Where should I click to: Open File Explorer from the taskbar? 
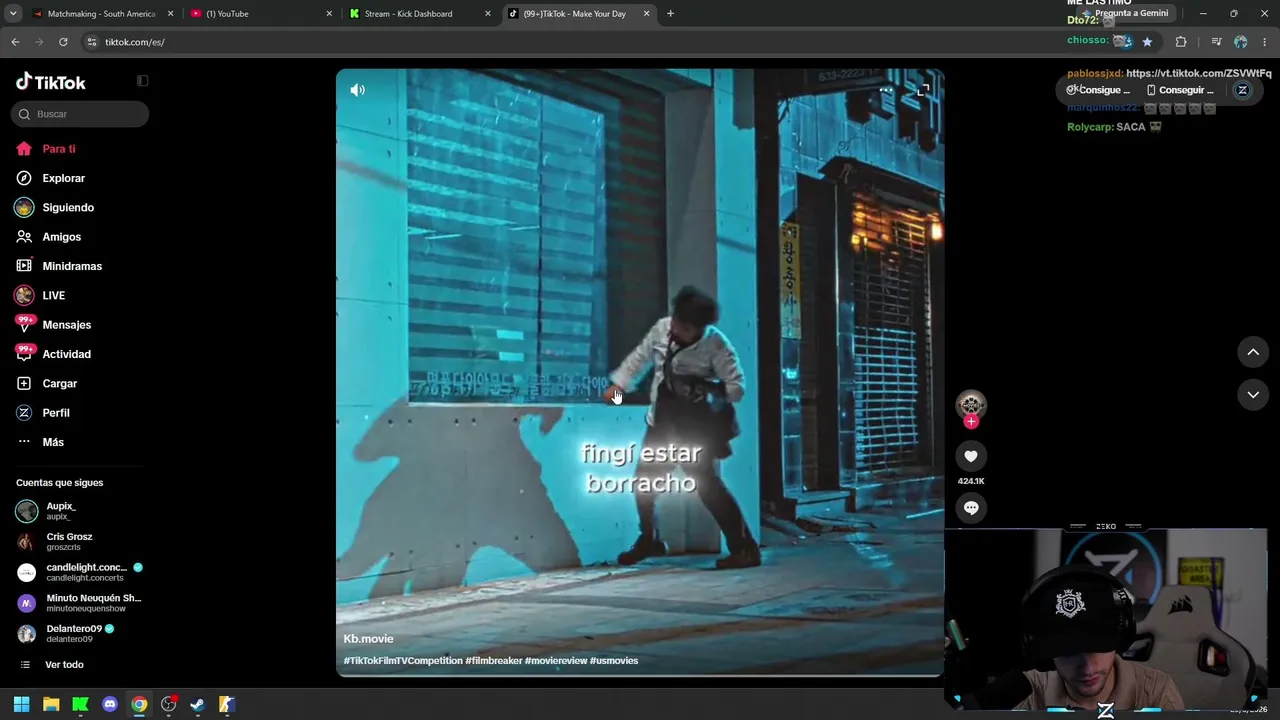51,704
